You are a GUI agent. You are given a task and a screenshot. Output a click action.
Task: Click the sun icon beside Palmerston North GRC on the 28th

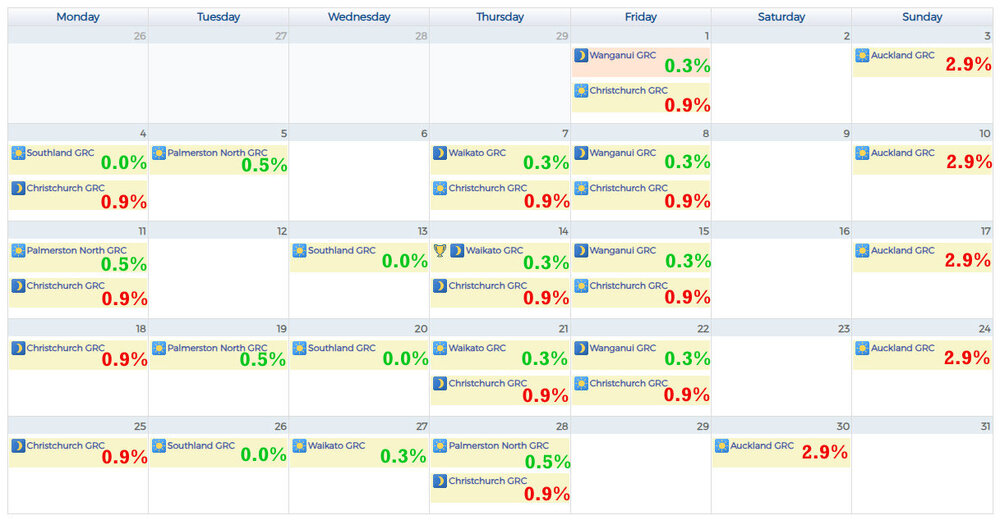pyautogui.click(x=440, y=446)
